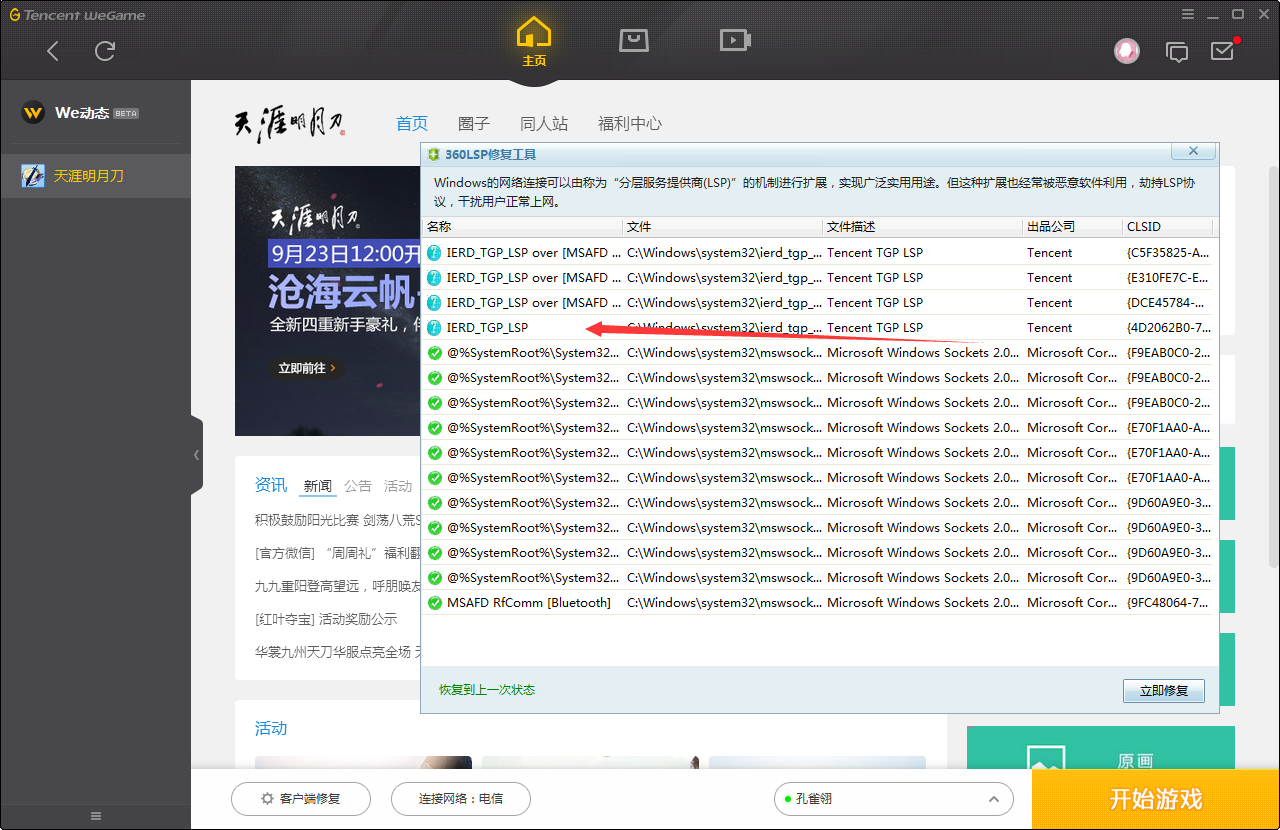
Task: Select We动态 in the sidebar
Action: pos(95,113)
